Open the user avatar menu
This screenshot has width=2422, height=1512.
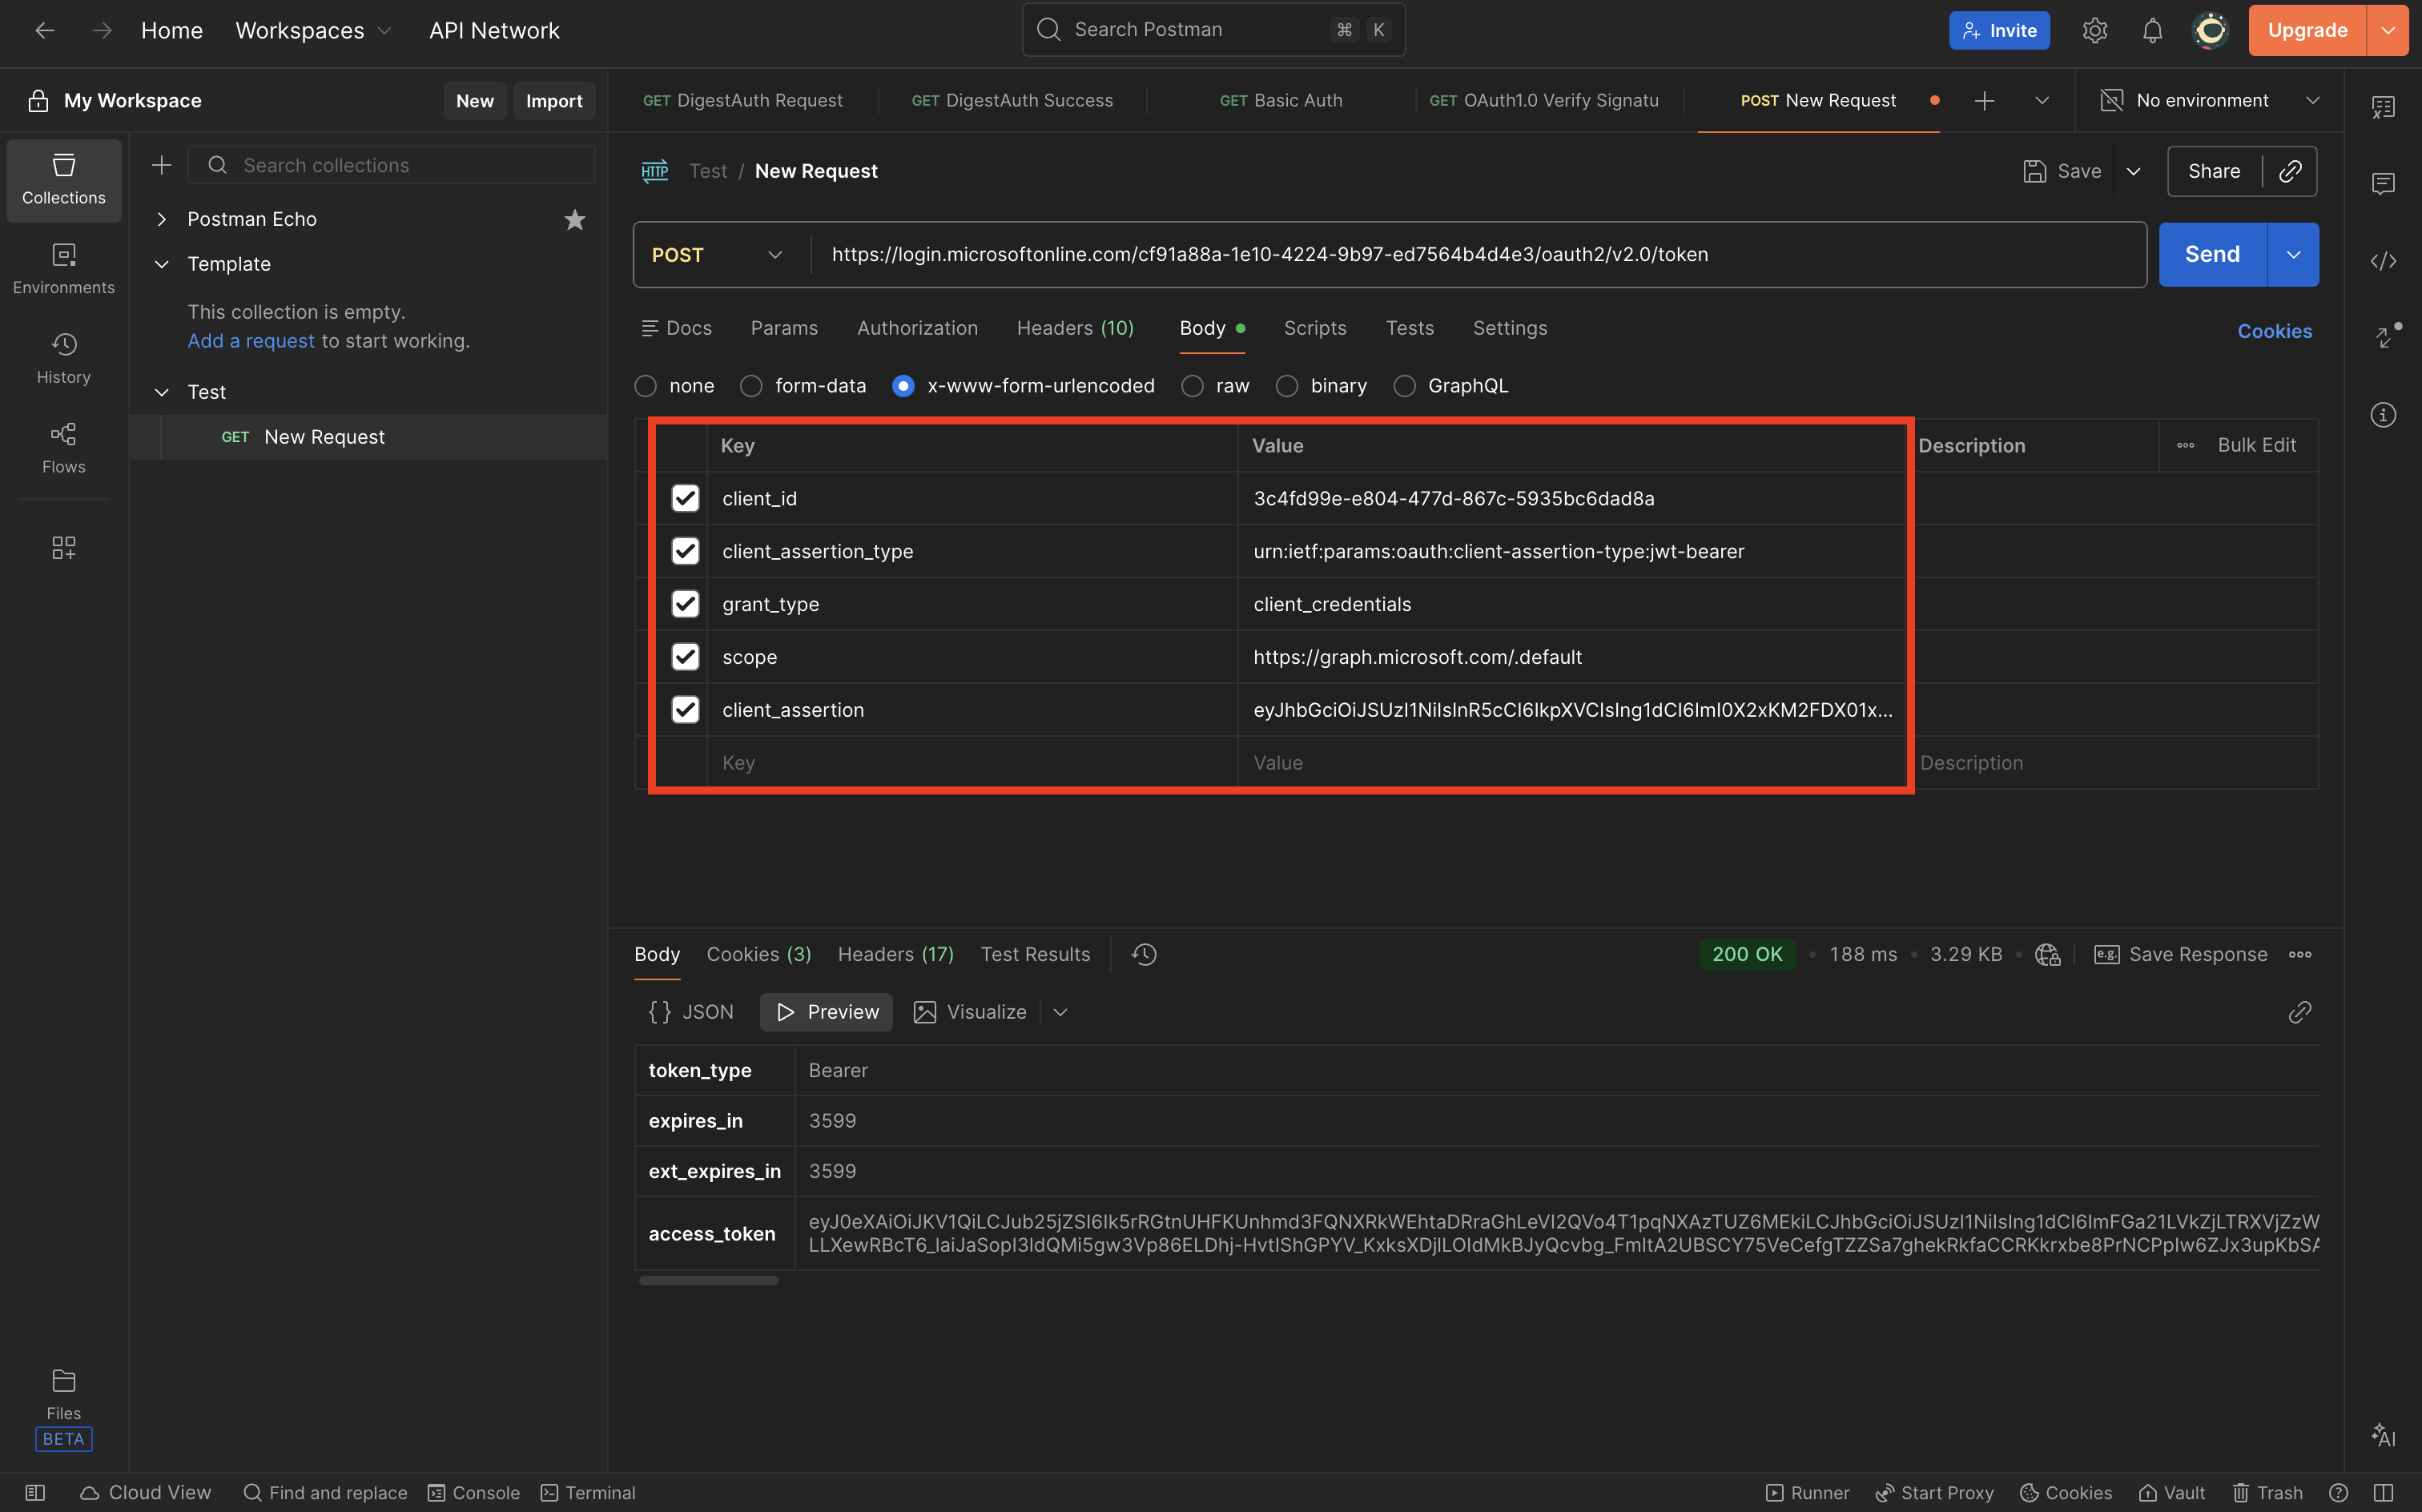pos(2210,30)
